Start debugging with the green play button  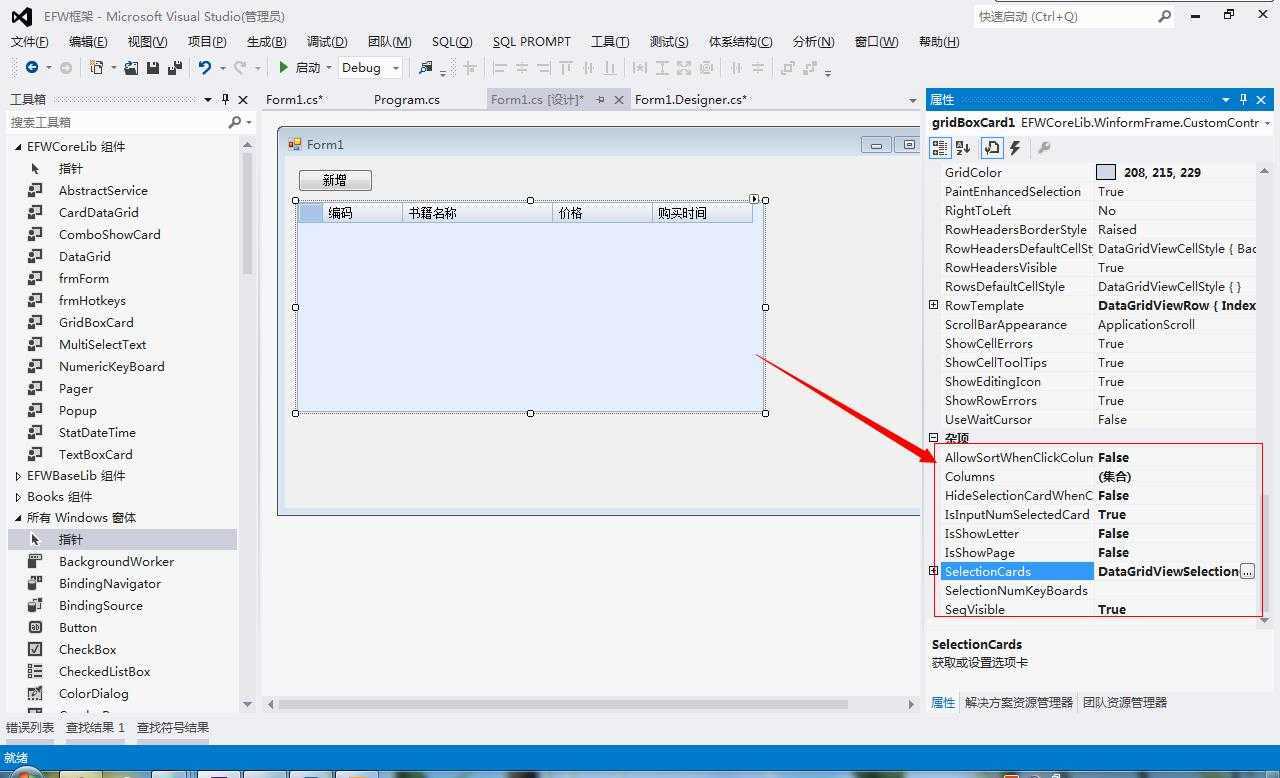[284, 67]
